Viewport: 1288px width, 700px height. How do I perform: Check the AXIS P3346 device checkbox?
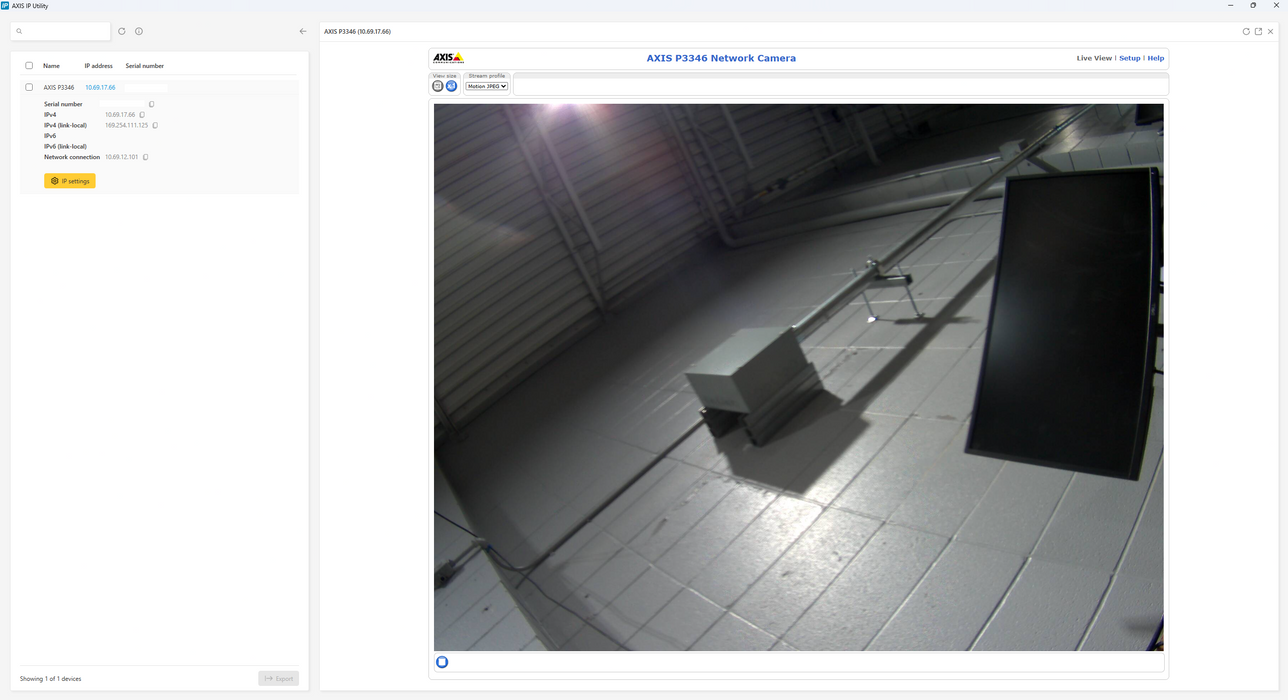tap(29, 88)
